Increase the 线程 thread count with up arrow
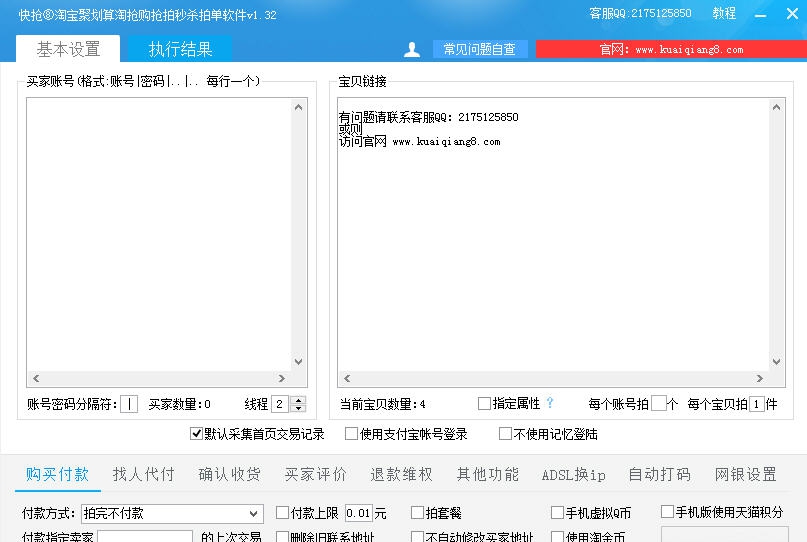The image size is (807, 542). (x=298, y=400)
